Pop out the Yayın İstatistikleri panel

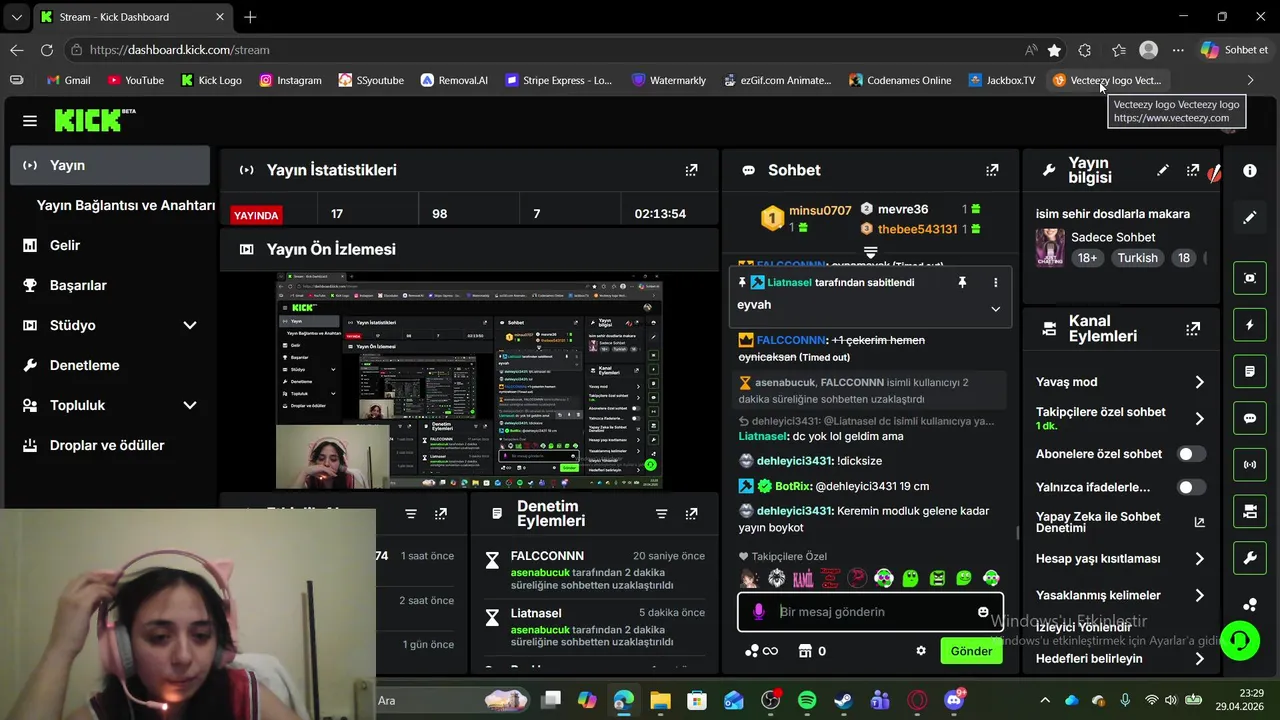click(691, 170)
